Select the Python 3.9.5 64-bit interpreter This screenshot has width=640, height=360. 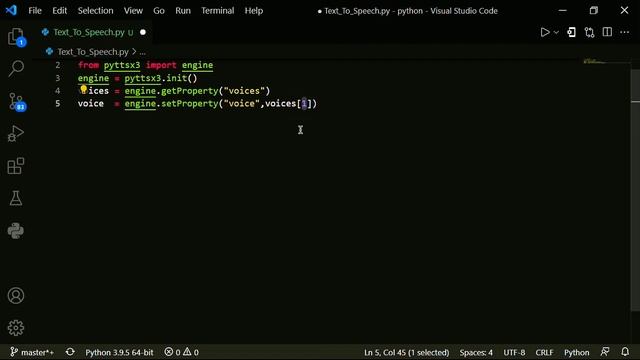point(119,352)
